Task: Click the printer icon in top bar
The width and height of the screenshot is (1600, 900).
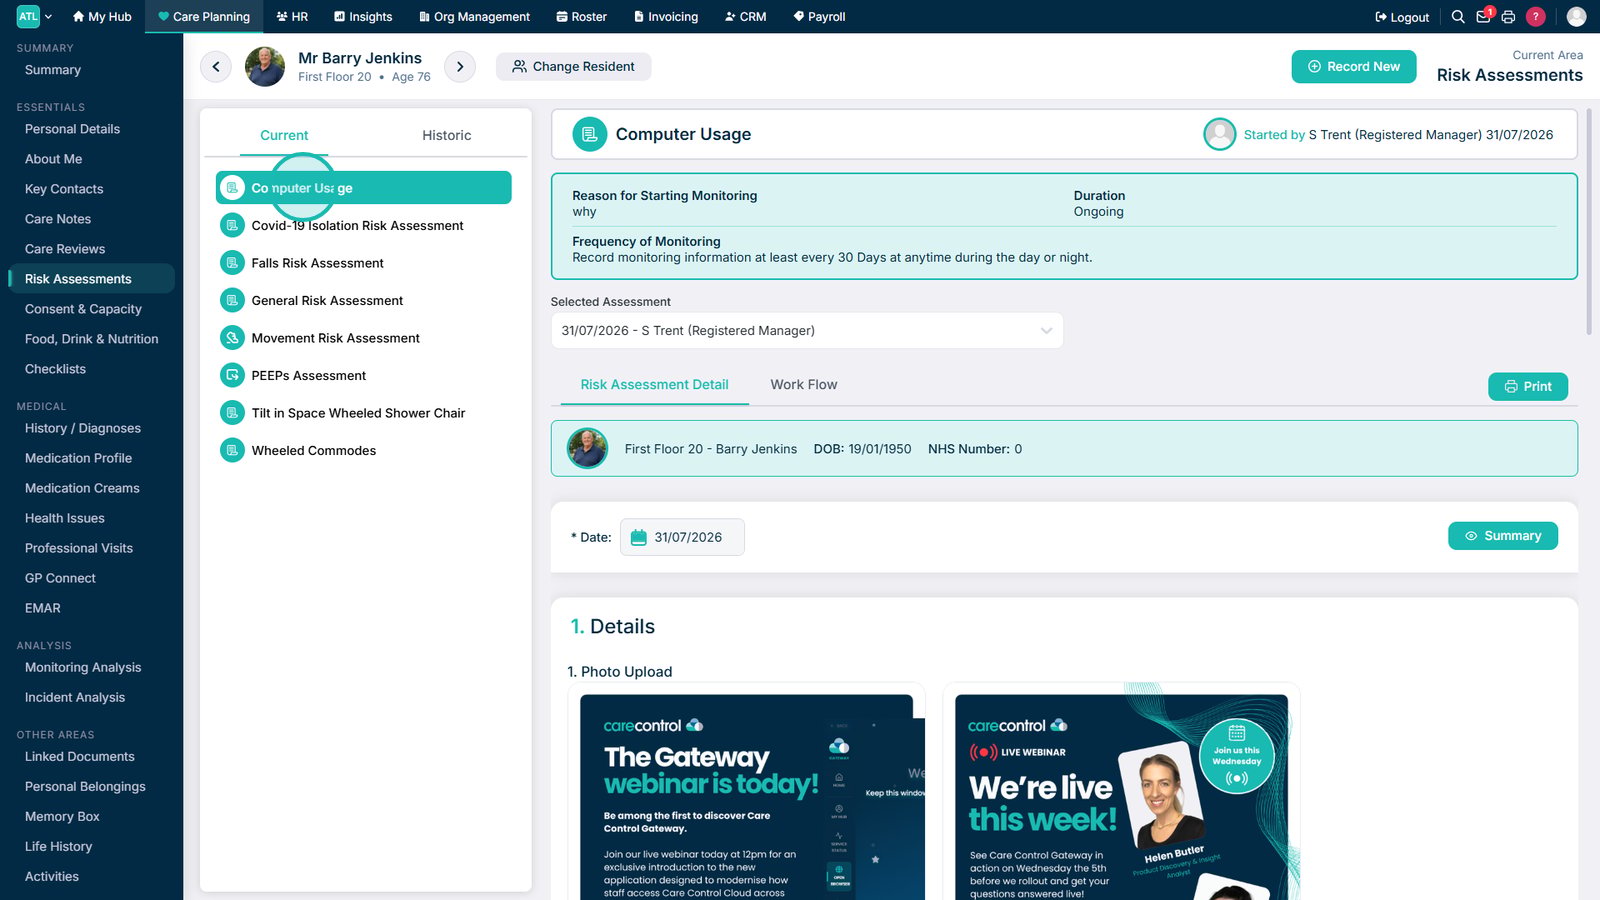Action: pos(1508,17)
